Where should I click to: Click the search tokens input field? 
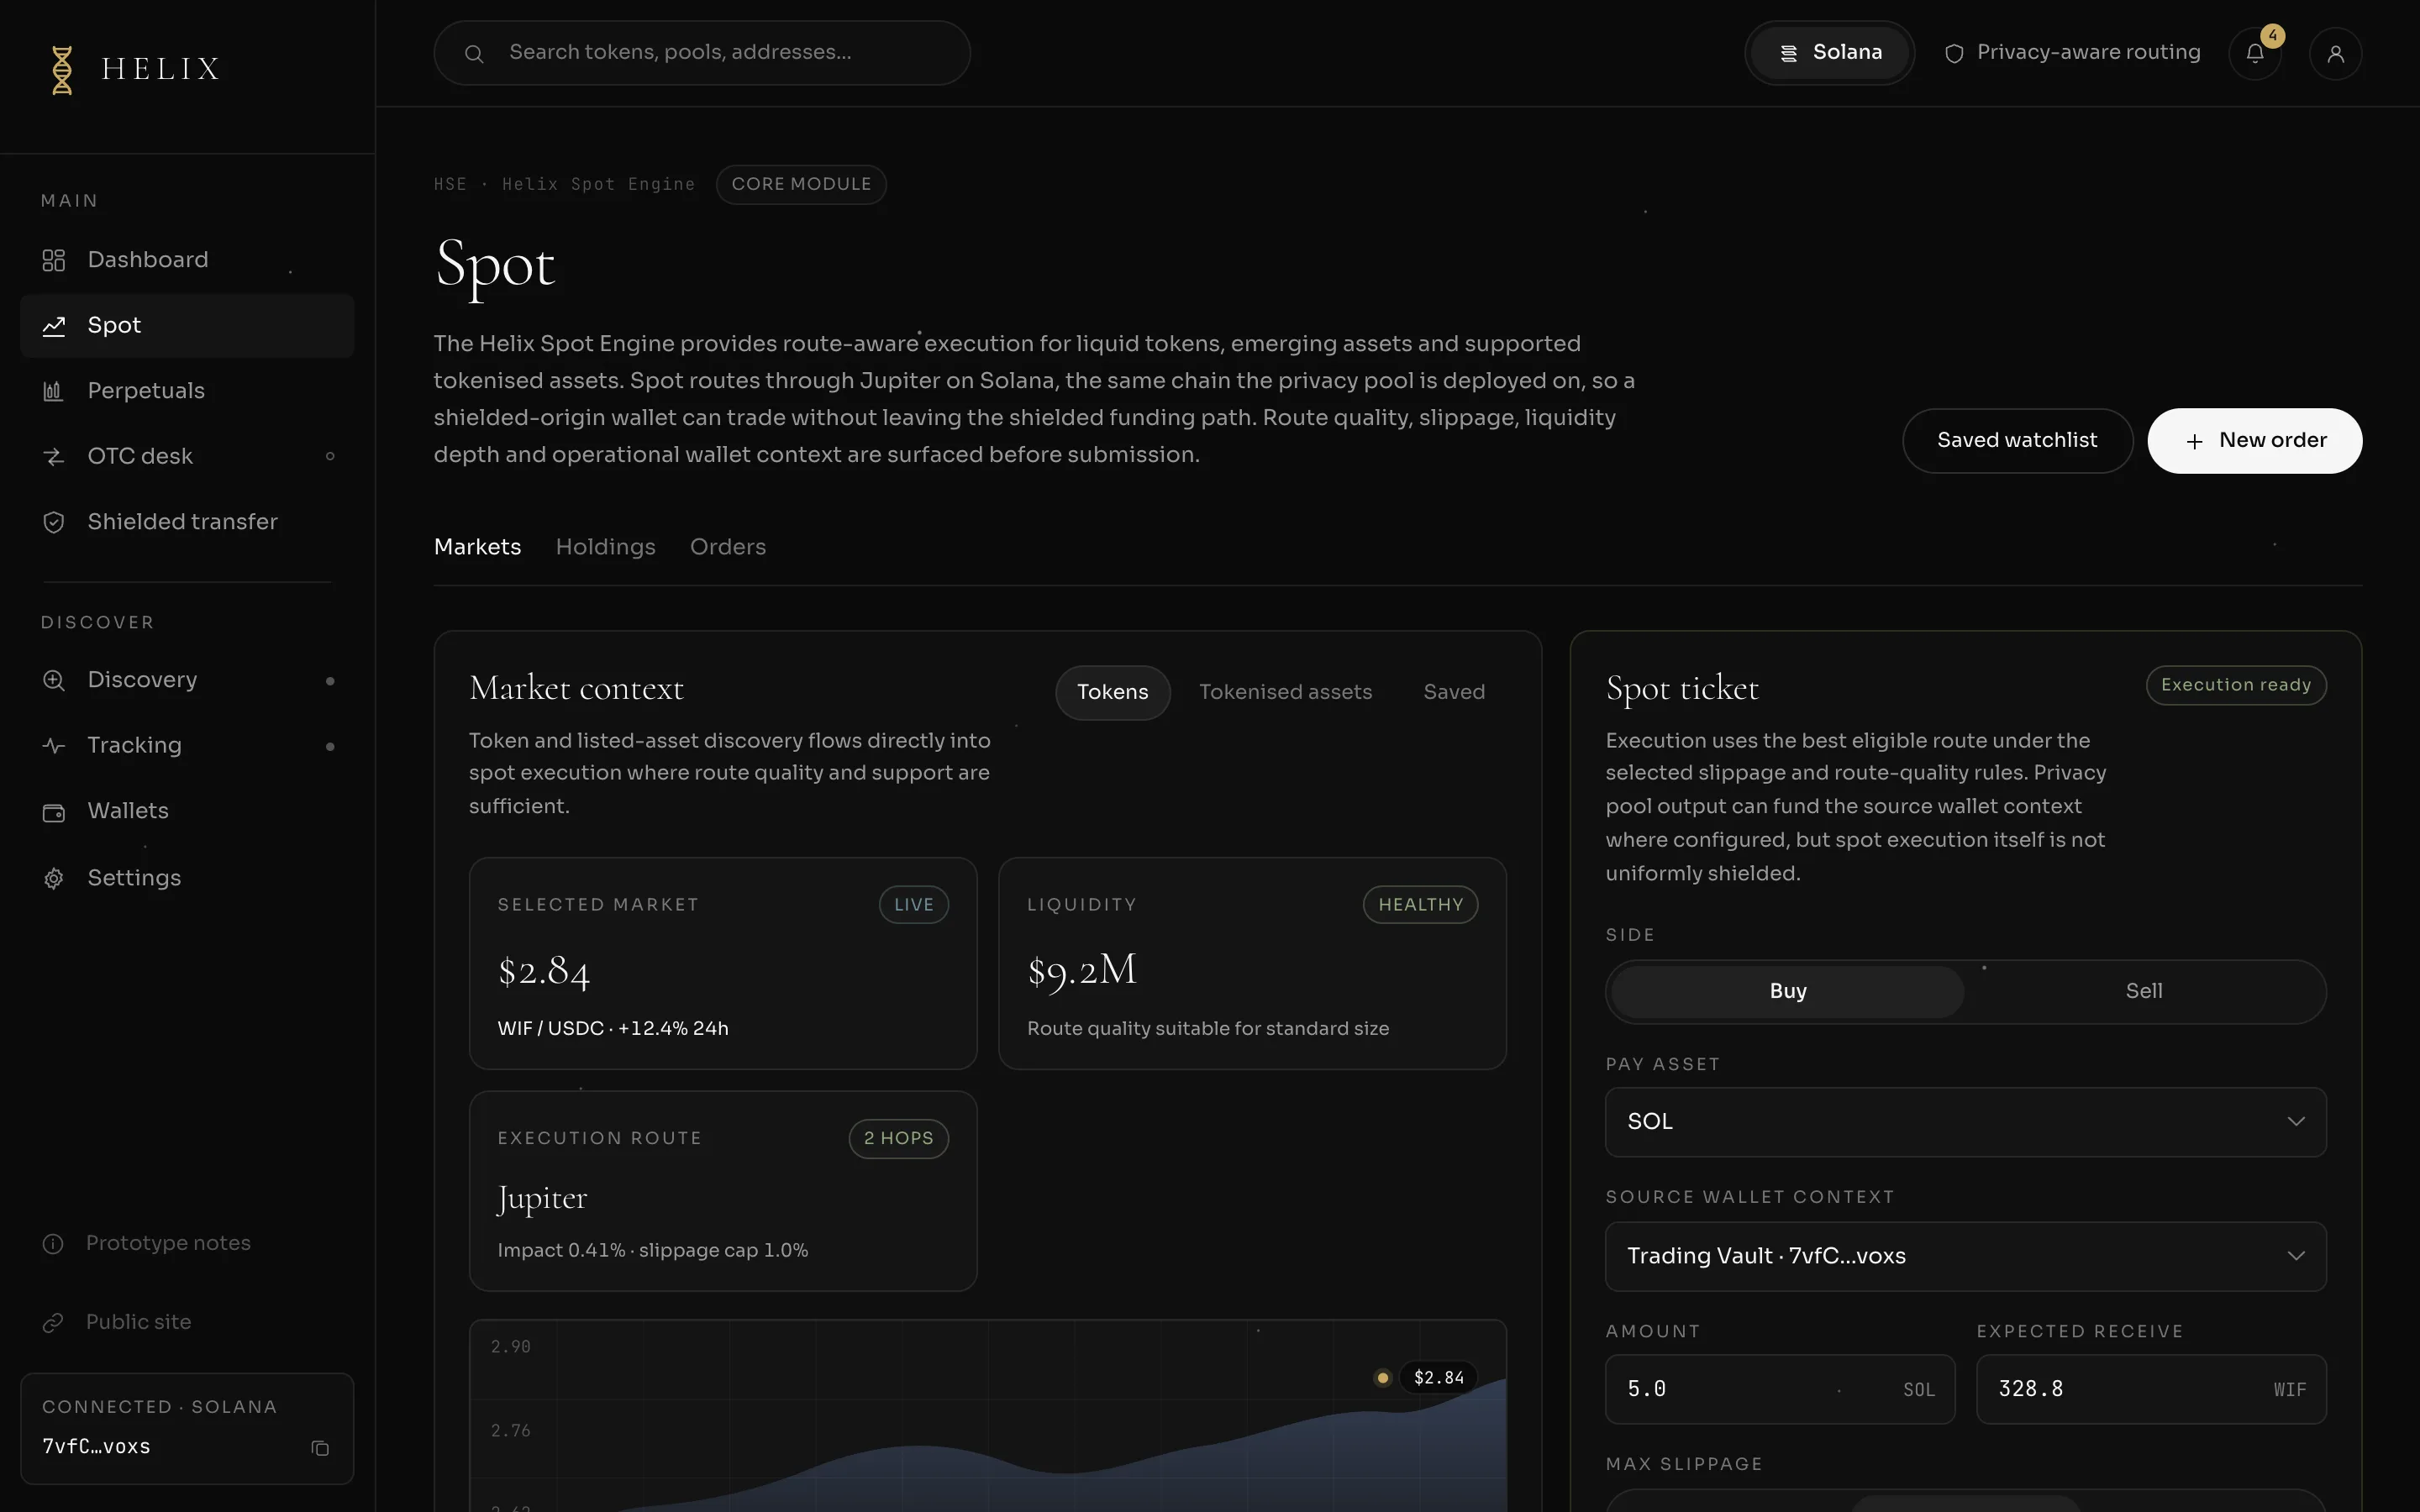(x=702, y=53)
